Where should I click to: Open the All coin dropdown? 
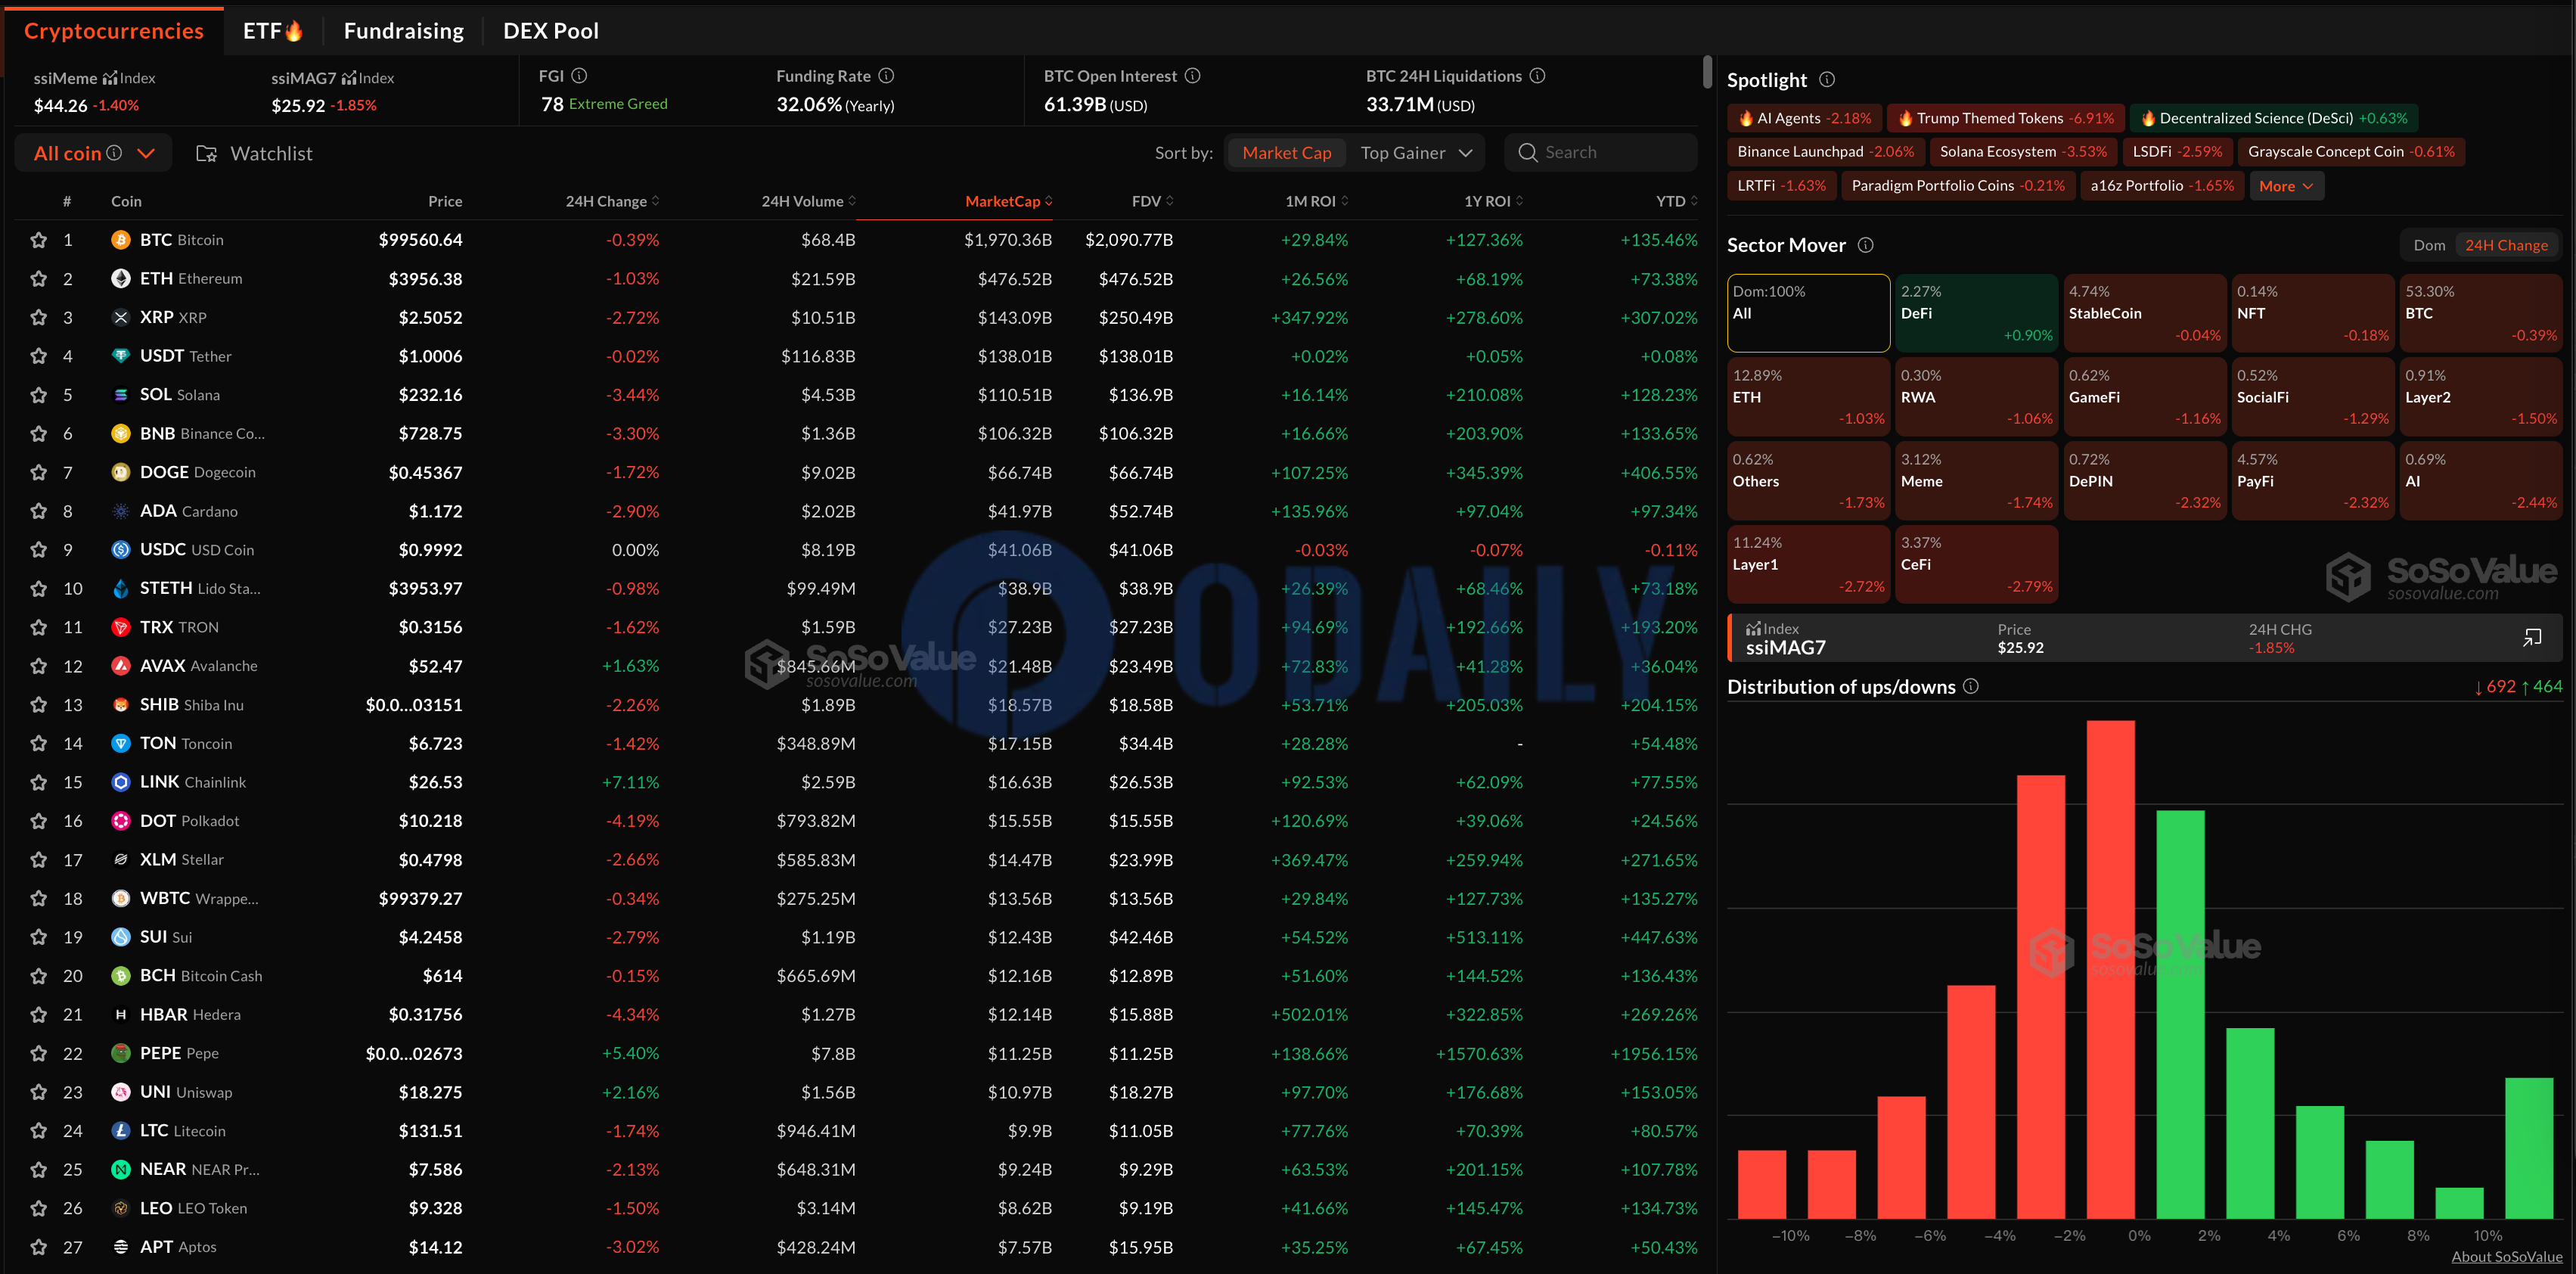pos(94,153)
